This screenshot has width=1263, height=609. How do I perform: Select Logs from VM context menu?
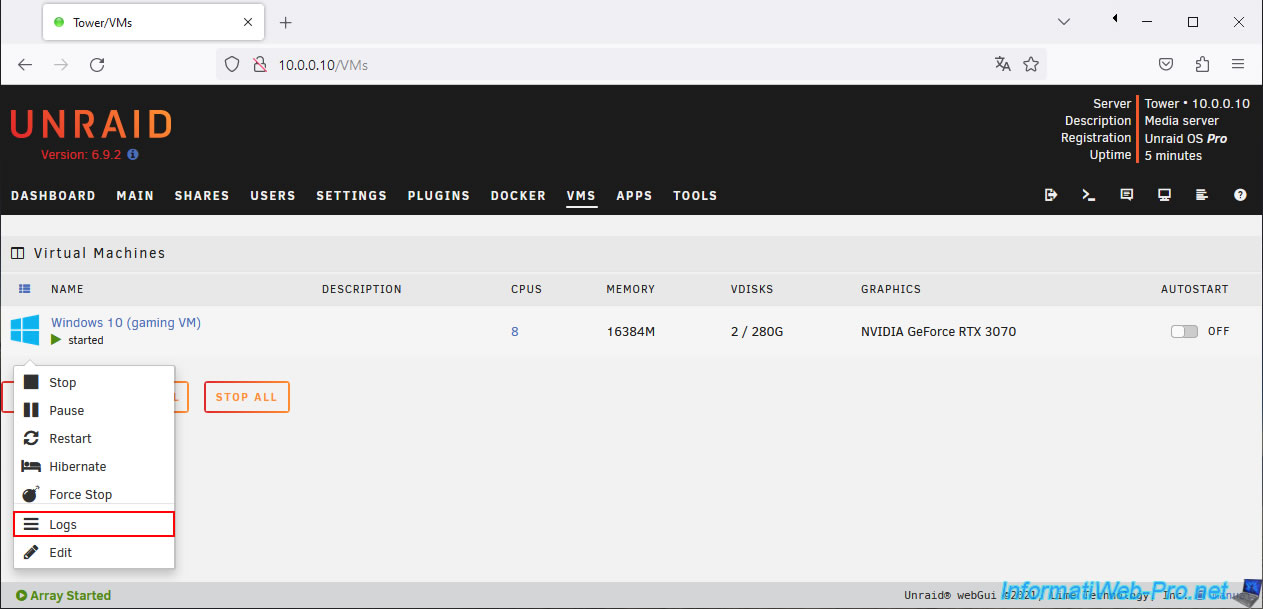point(94,524)
